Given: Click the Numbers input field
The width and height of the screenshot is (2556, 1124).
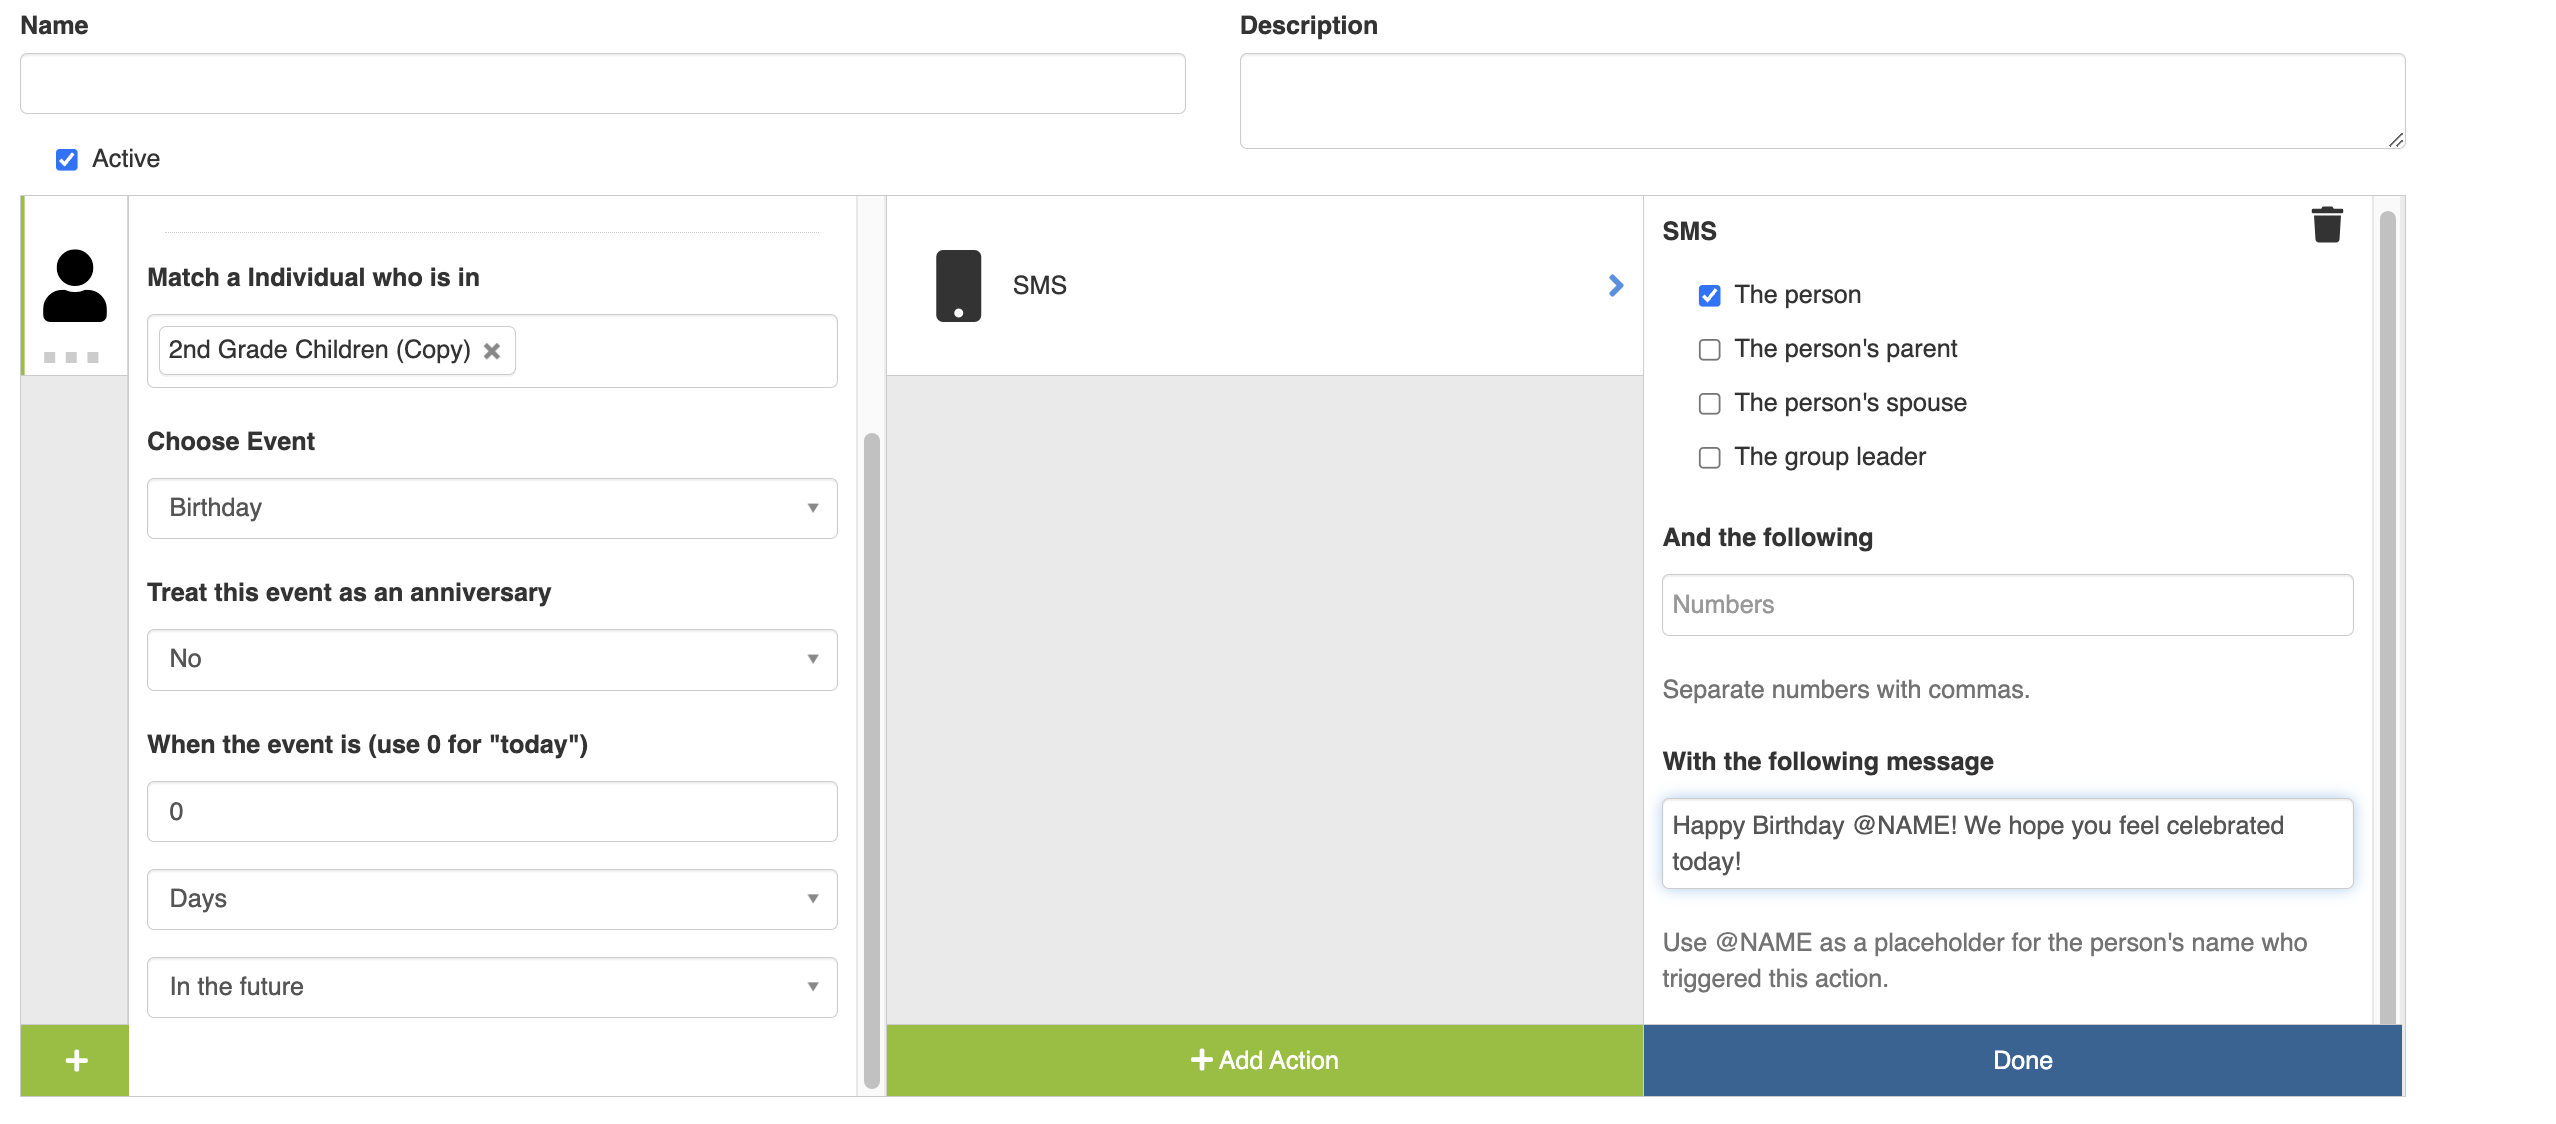Looking at the screenshot, I should coord(2006,605).
